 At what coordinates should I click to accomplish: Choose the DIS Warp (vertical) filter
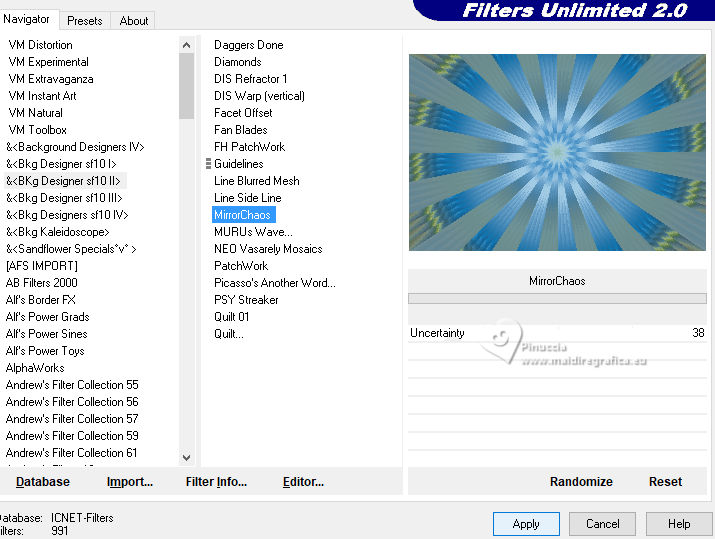(259, 96)
